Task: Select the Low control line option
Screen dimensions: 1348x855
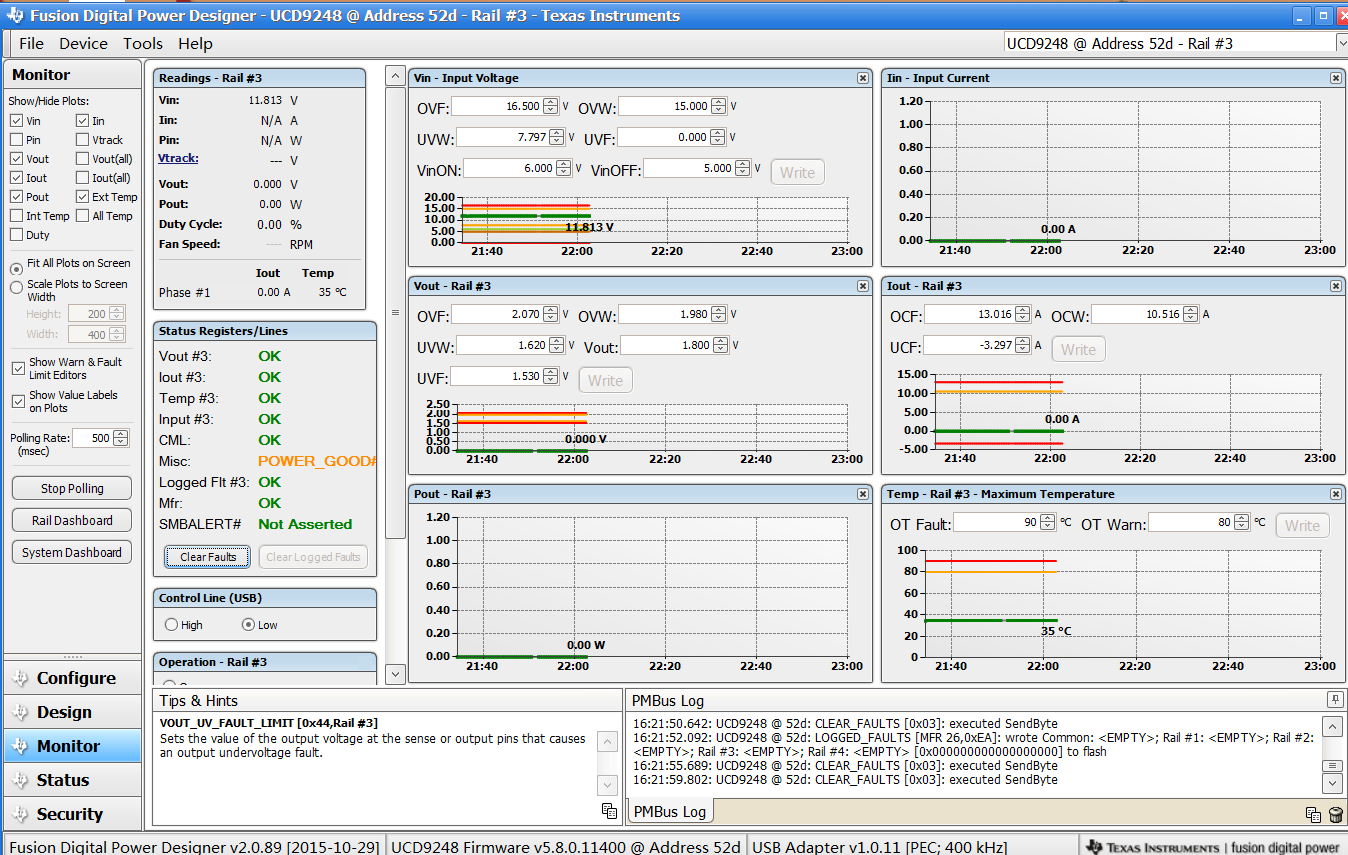Action: point(248,625)
